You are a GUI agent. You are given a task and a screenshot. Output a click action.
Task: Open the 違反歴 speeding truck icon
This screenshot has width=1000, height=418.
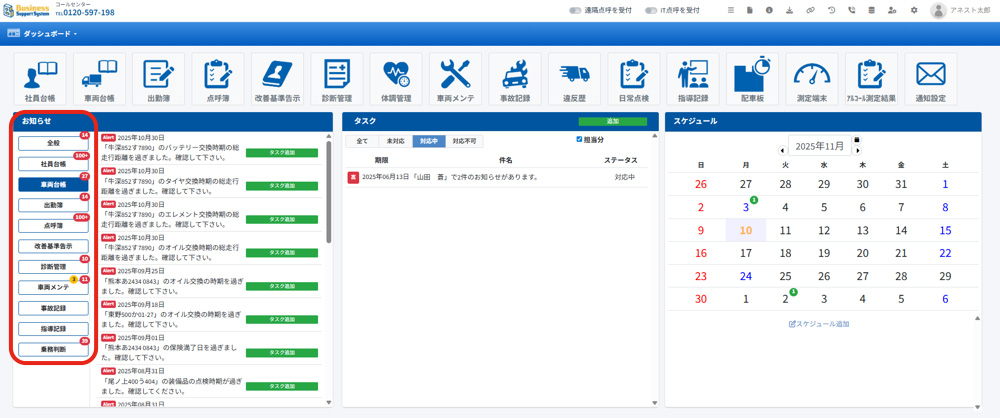[574, 80]
